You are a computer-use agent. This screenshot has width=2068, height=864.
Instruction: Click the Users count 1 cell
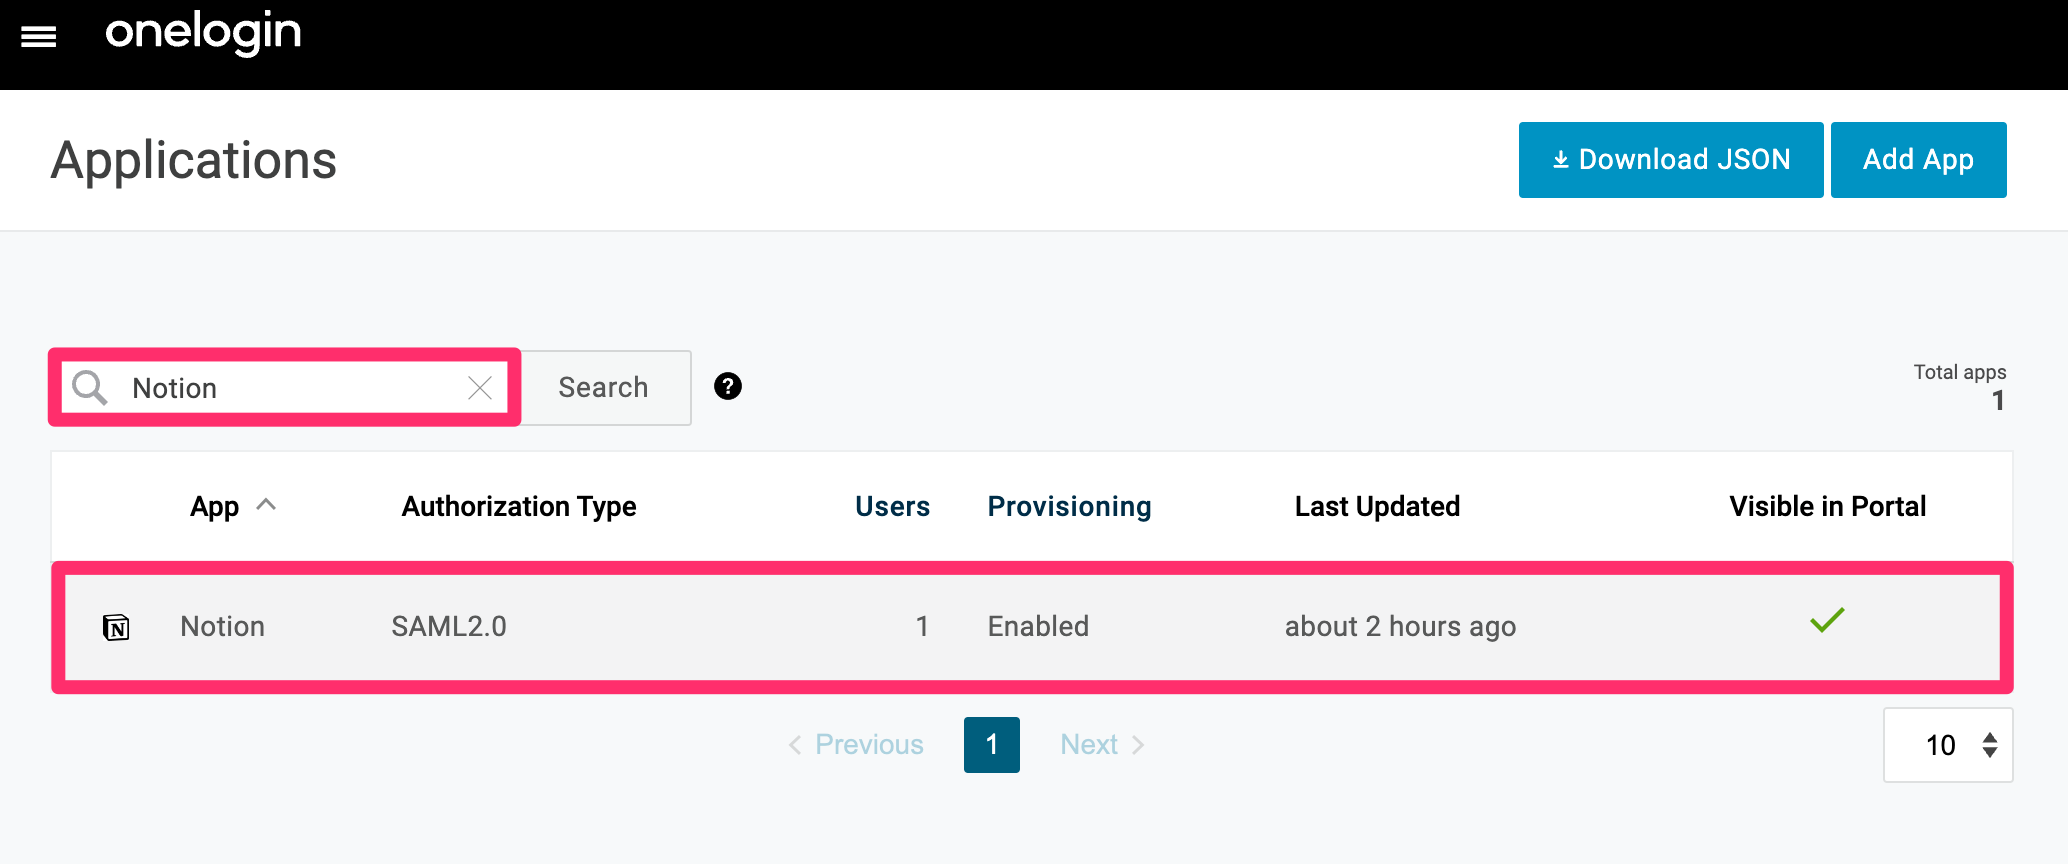pos(922,626)
